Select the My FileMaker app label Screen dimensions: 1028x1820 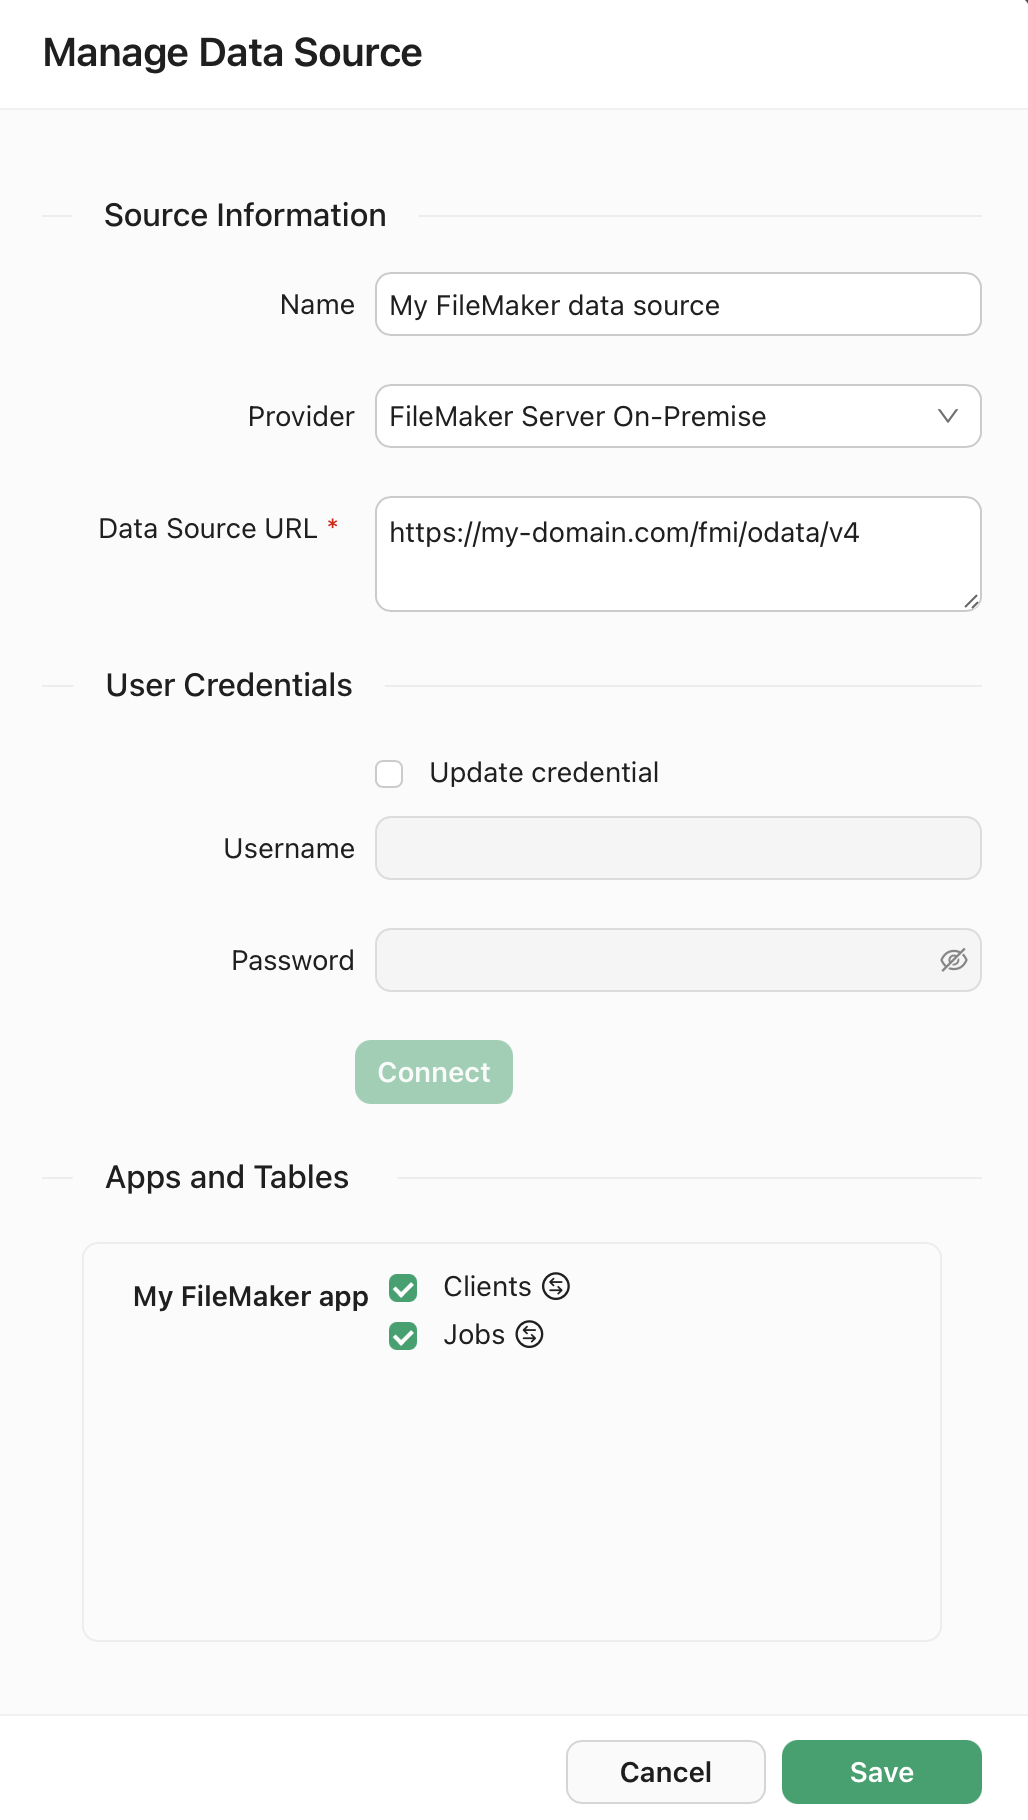[250, 1296]
